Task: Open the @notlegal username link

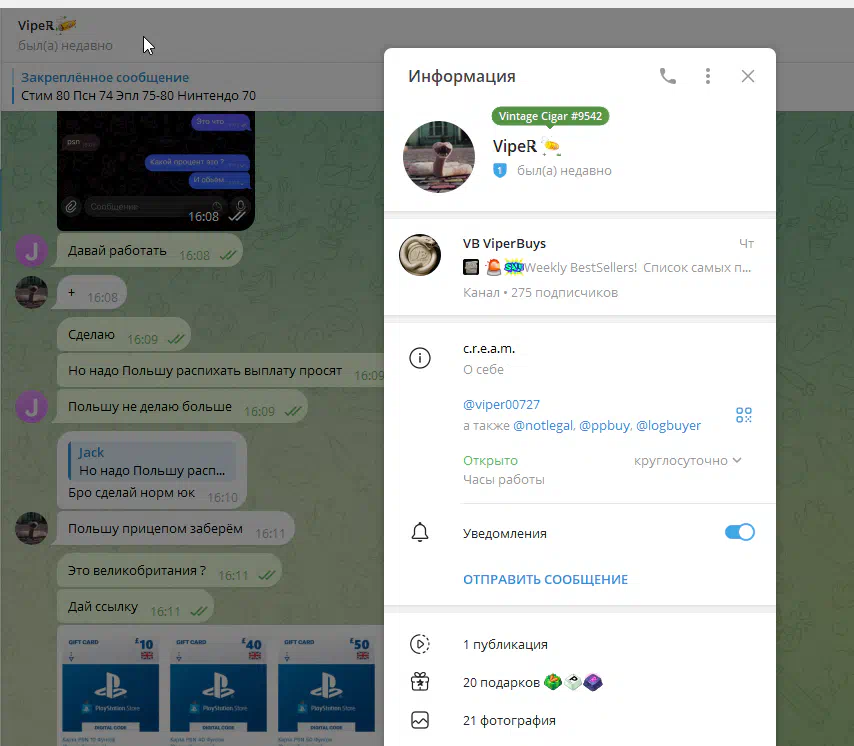Action: [x=543, y=425]
